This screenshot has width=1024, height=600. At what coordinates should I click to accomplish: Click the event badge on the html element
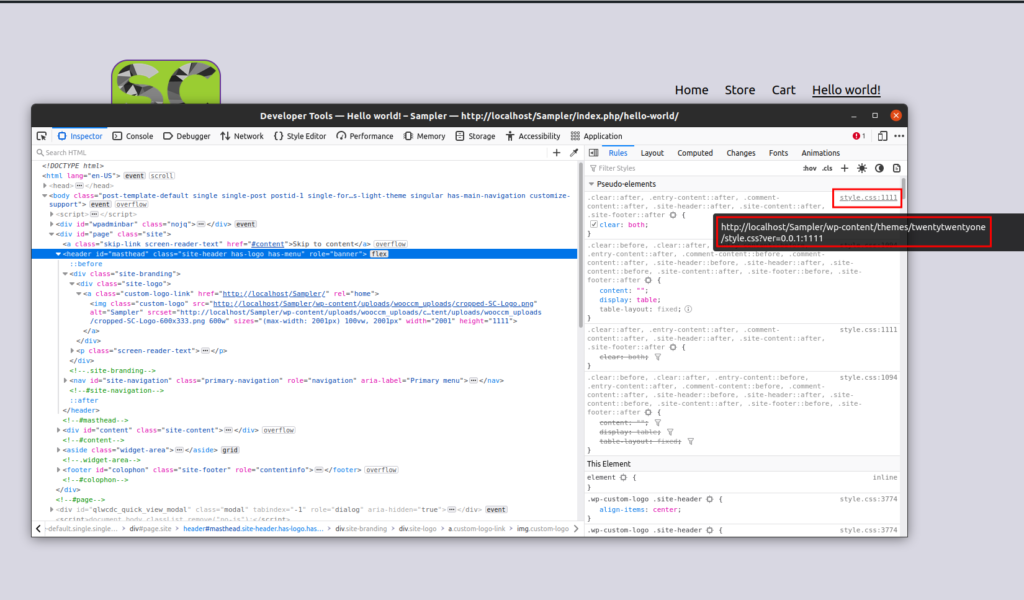tap(135, 176)
